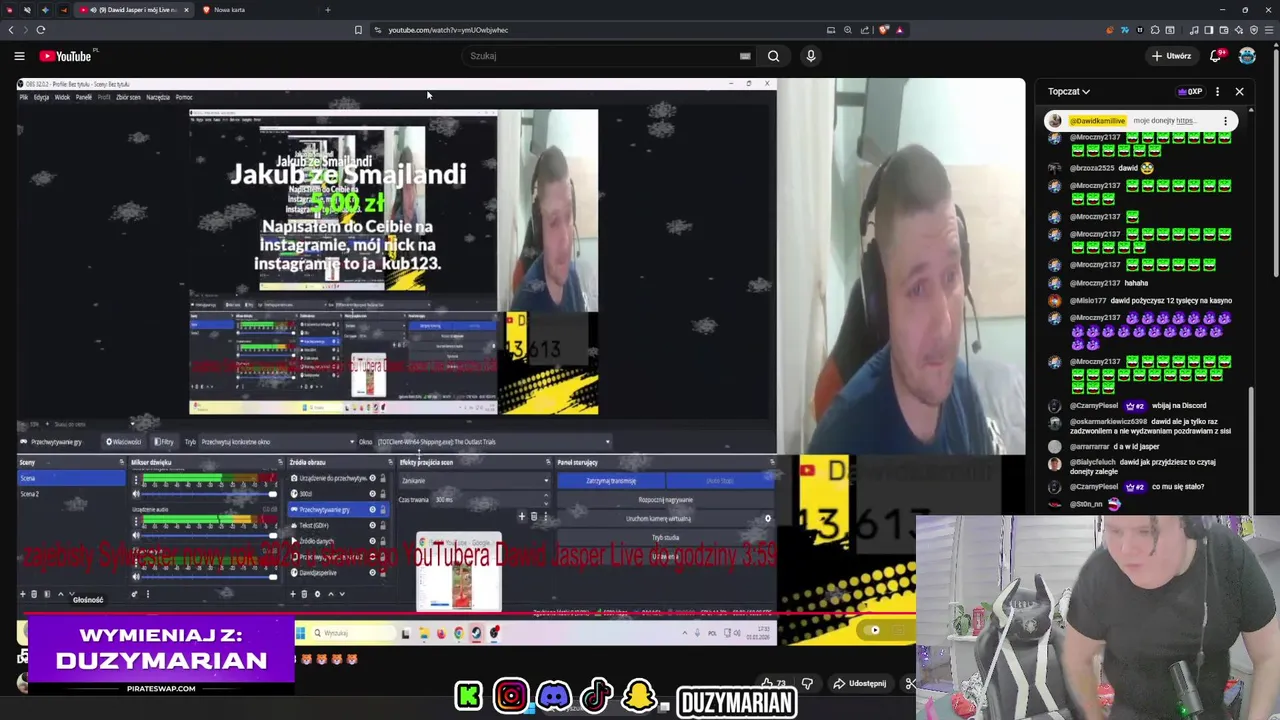Open the Tryb capture mode dropdown in OBS
Viewport: 1280px width, 720px height.
coord(278,442)
